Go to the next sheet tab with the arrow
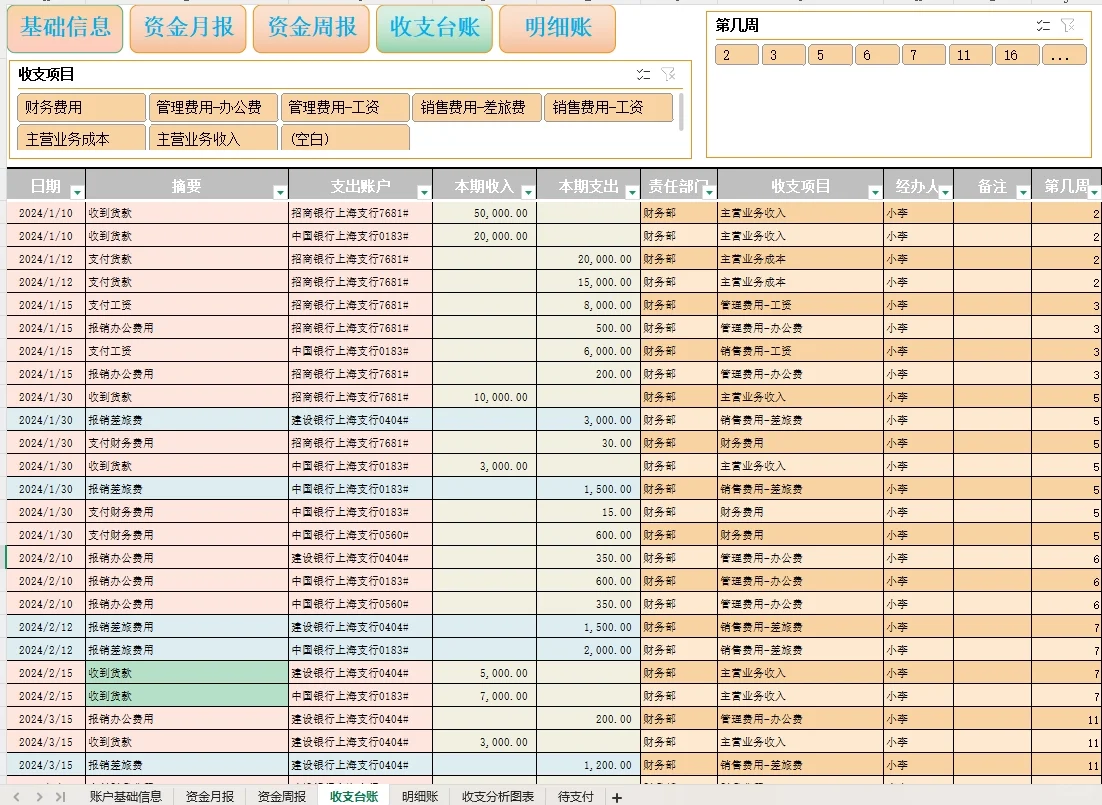Screen dimensions: 1102x805 click(x=39, y=797)
